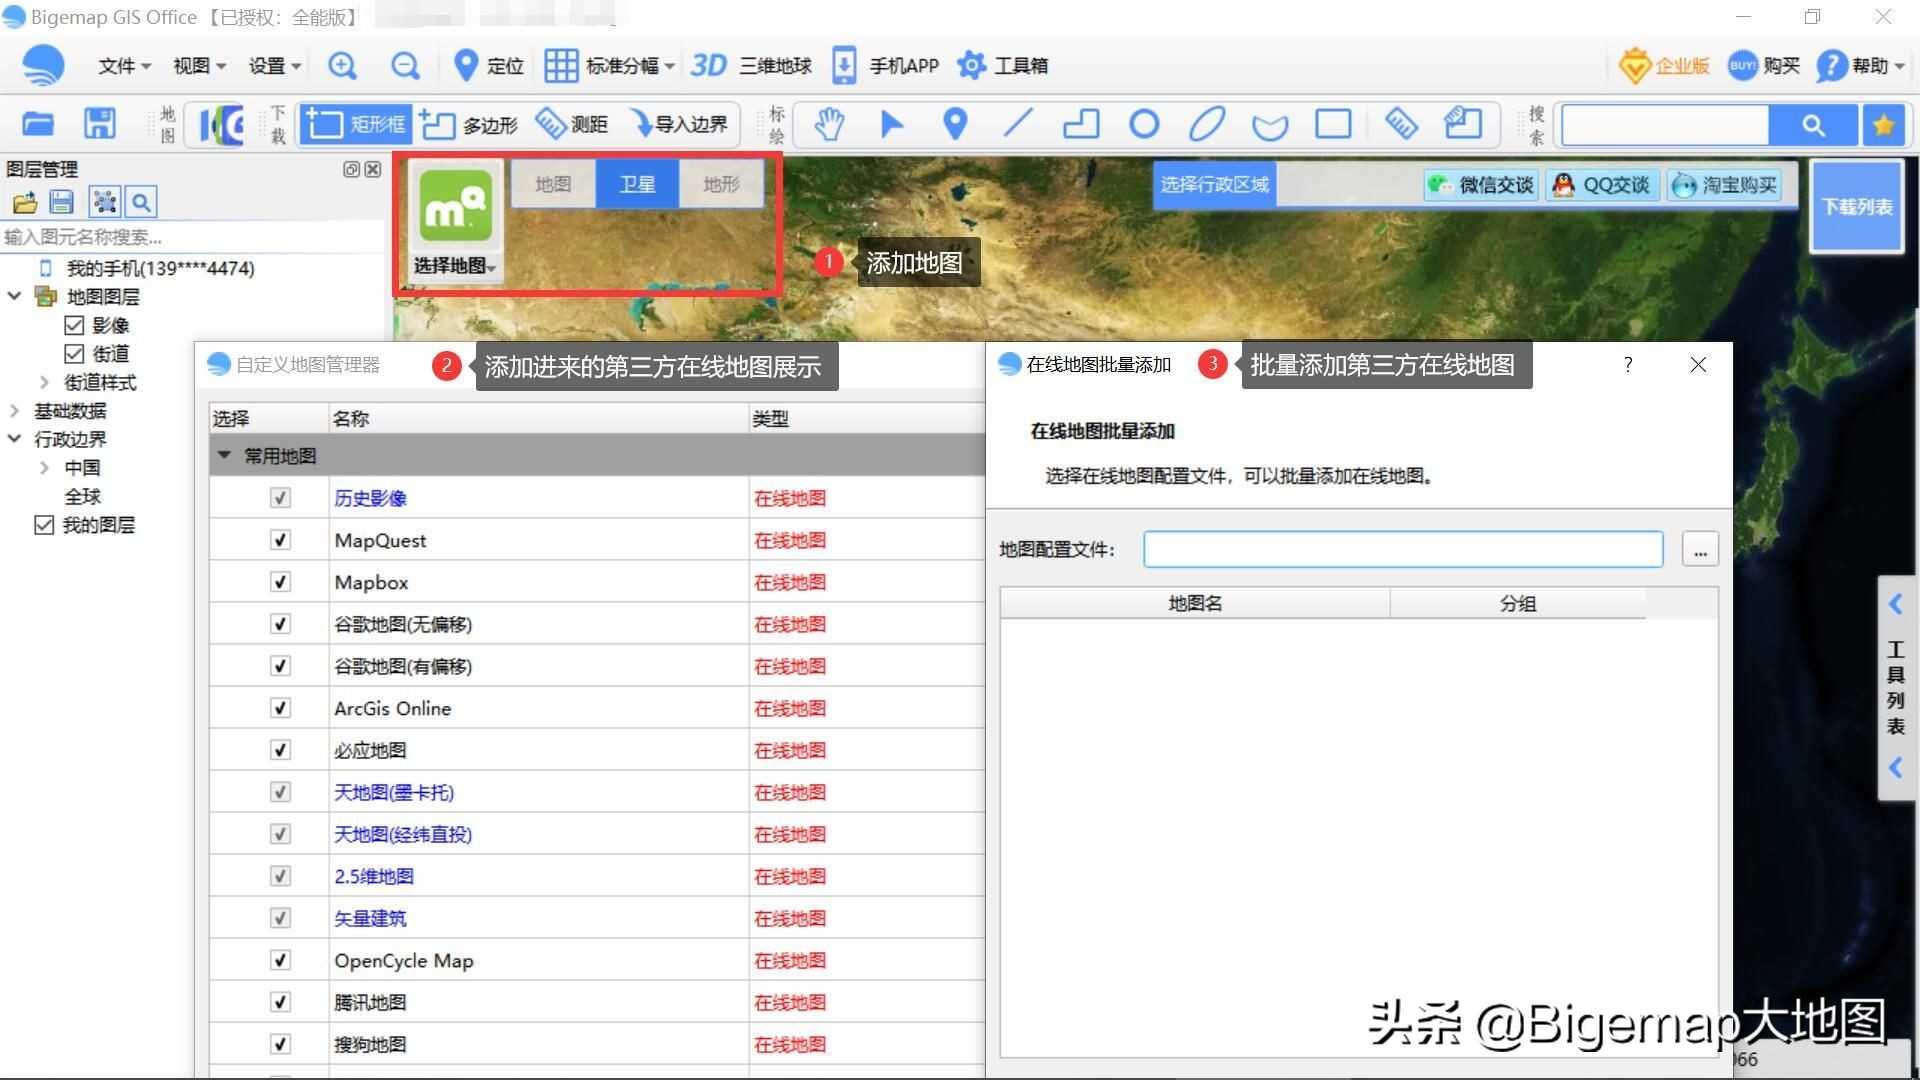Select the circle drawing tool
The width and height of the screenshot is (1920, 1080).
pyautogui.click(x=1144, y=124)
